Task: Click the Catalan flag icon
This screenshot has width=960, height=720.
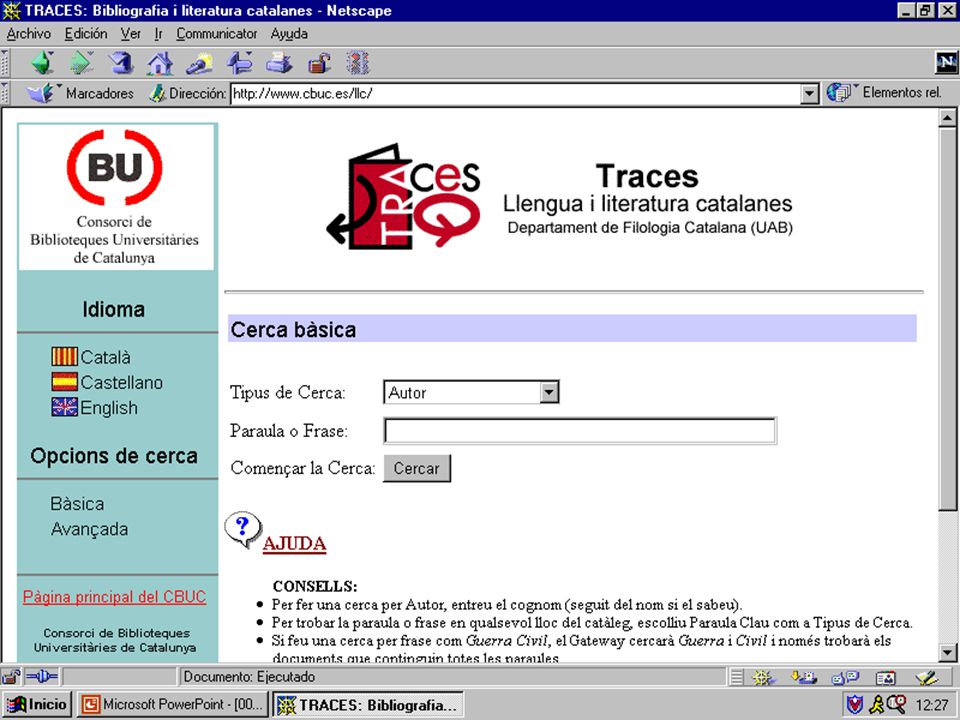Action: (64, 356)
